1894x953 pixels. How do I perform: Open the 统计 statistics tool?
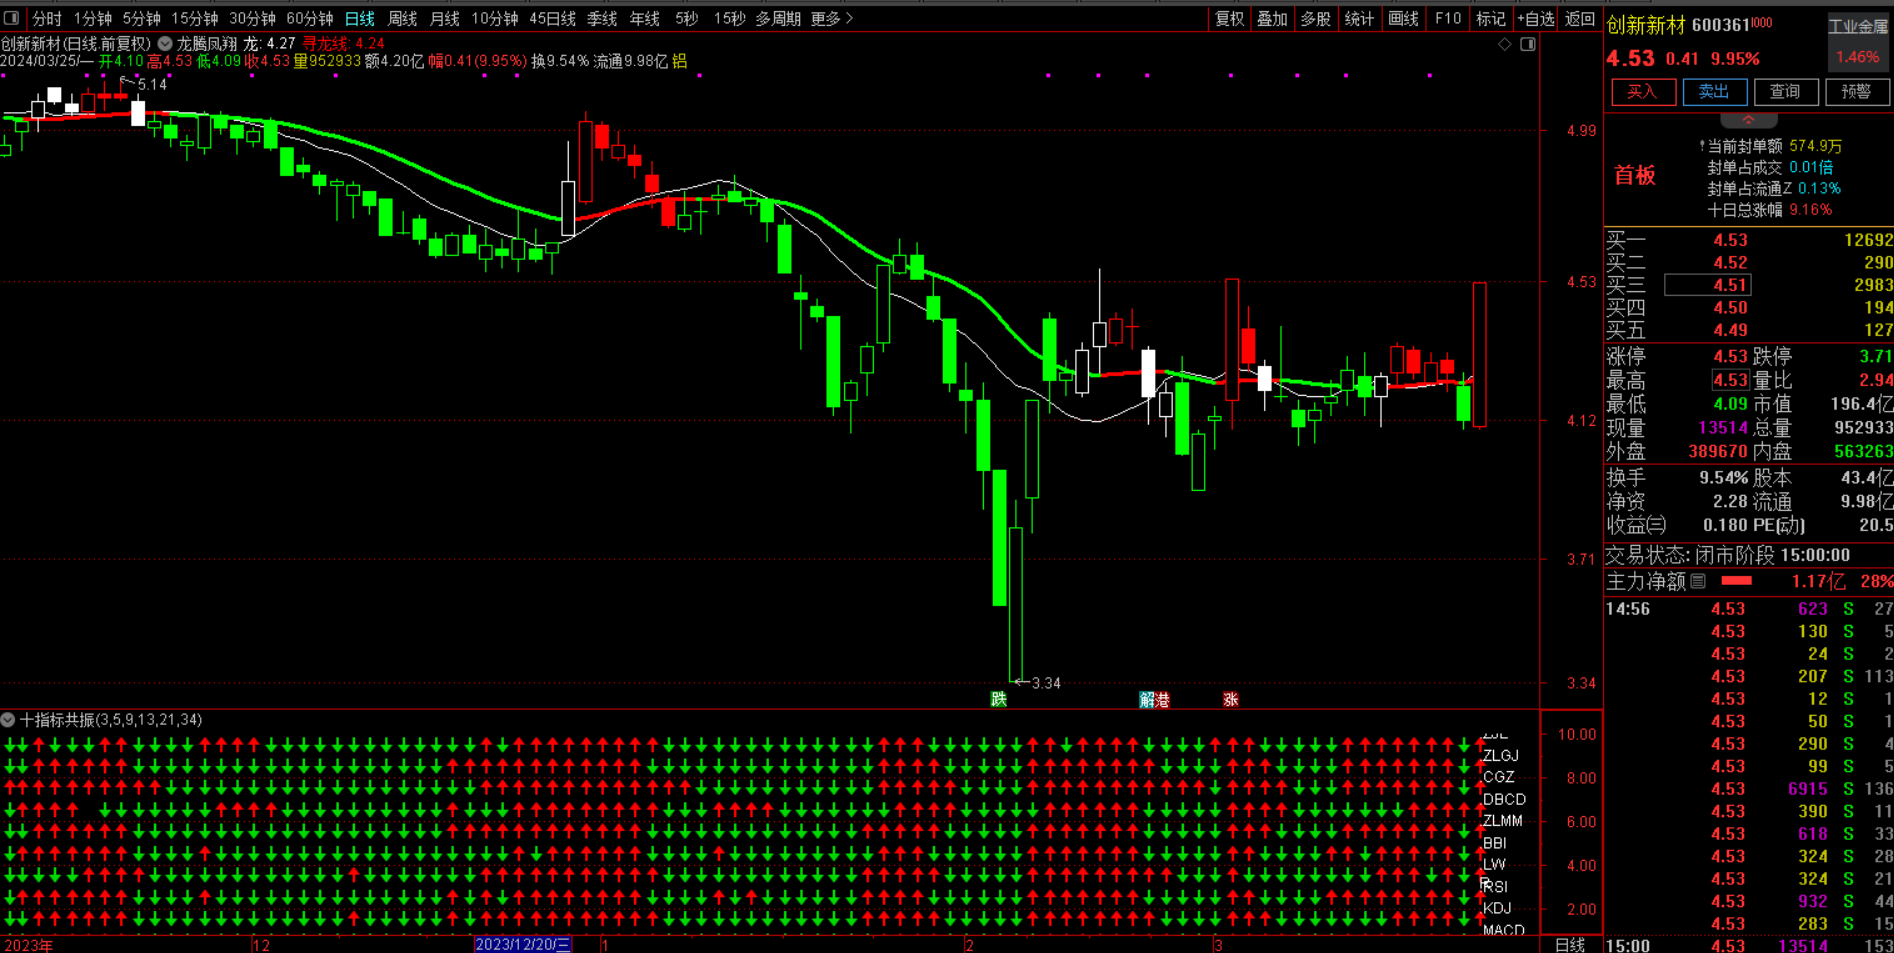pyautogui.click(x=1359, y=18)
